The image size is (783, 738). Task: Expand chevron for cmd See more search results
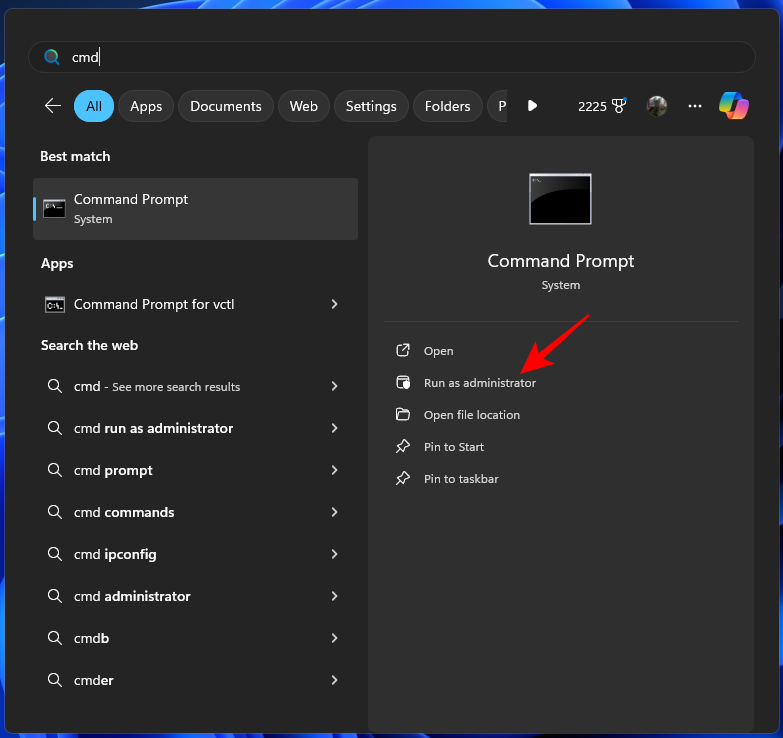335,386
